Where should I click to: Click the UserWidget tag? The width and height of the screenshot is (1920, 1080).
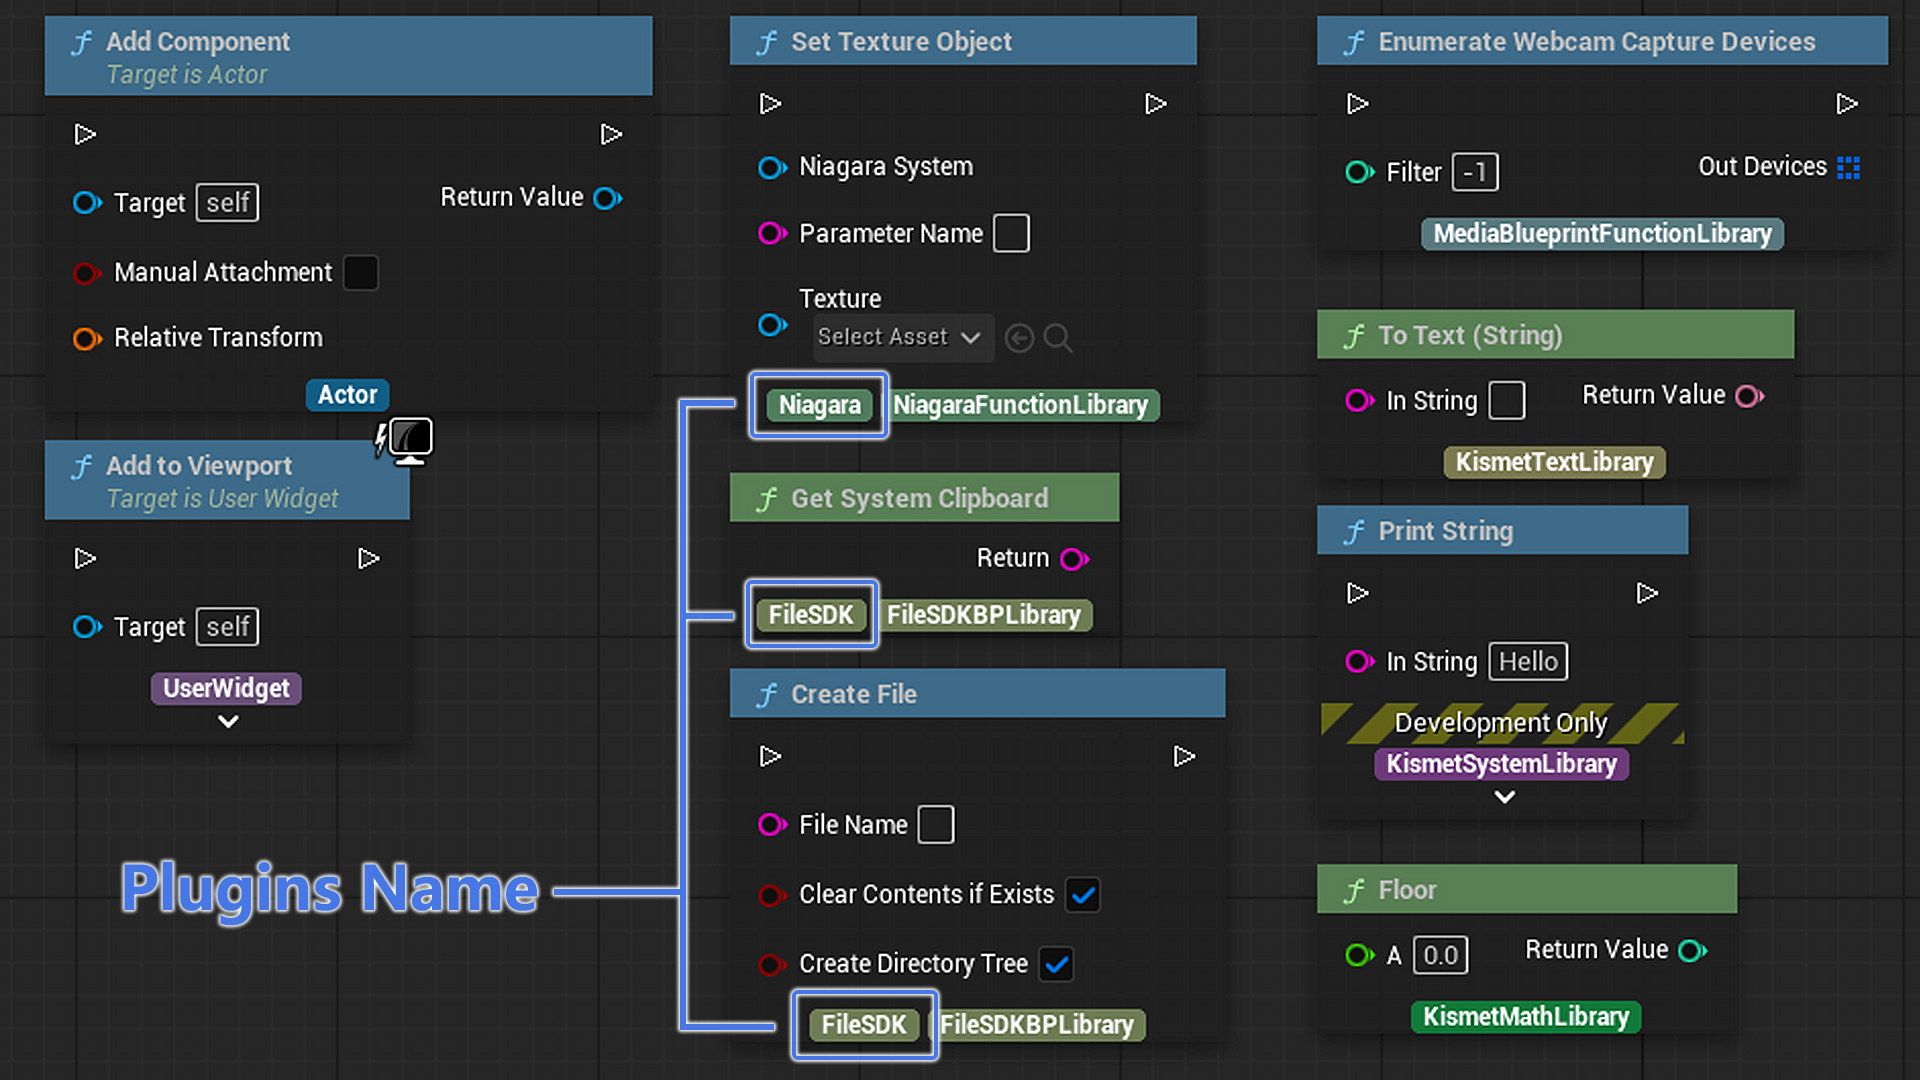click(226, 688)
